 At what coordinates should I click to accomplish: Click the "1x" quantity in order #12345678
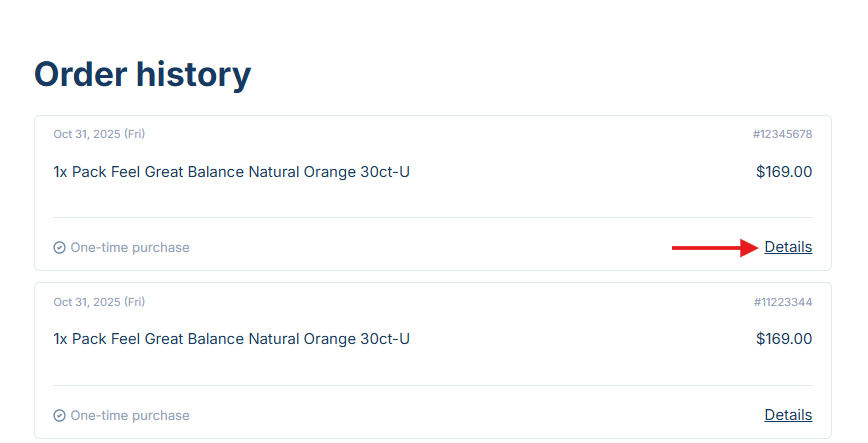(x=61, y=172)
